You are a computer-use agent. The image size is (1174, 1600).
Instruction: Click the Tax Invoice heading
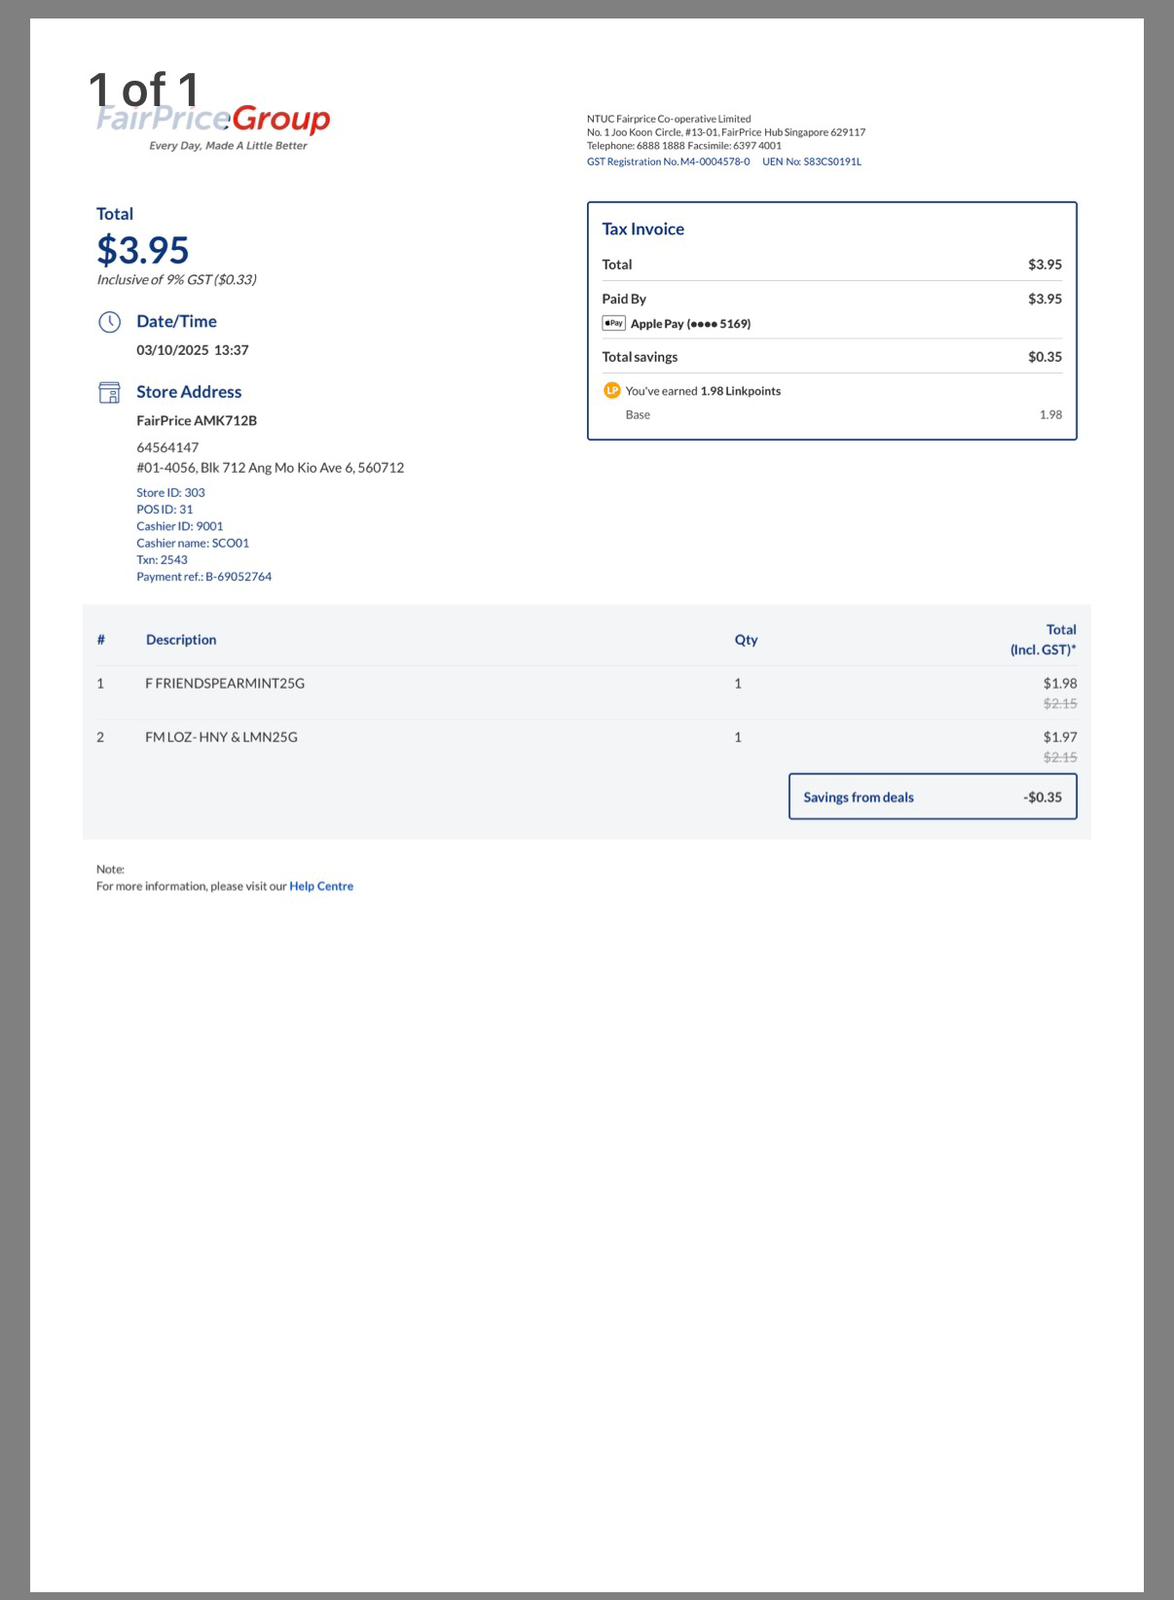click(x=643, y=229)
